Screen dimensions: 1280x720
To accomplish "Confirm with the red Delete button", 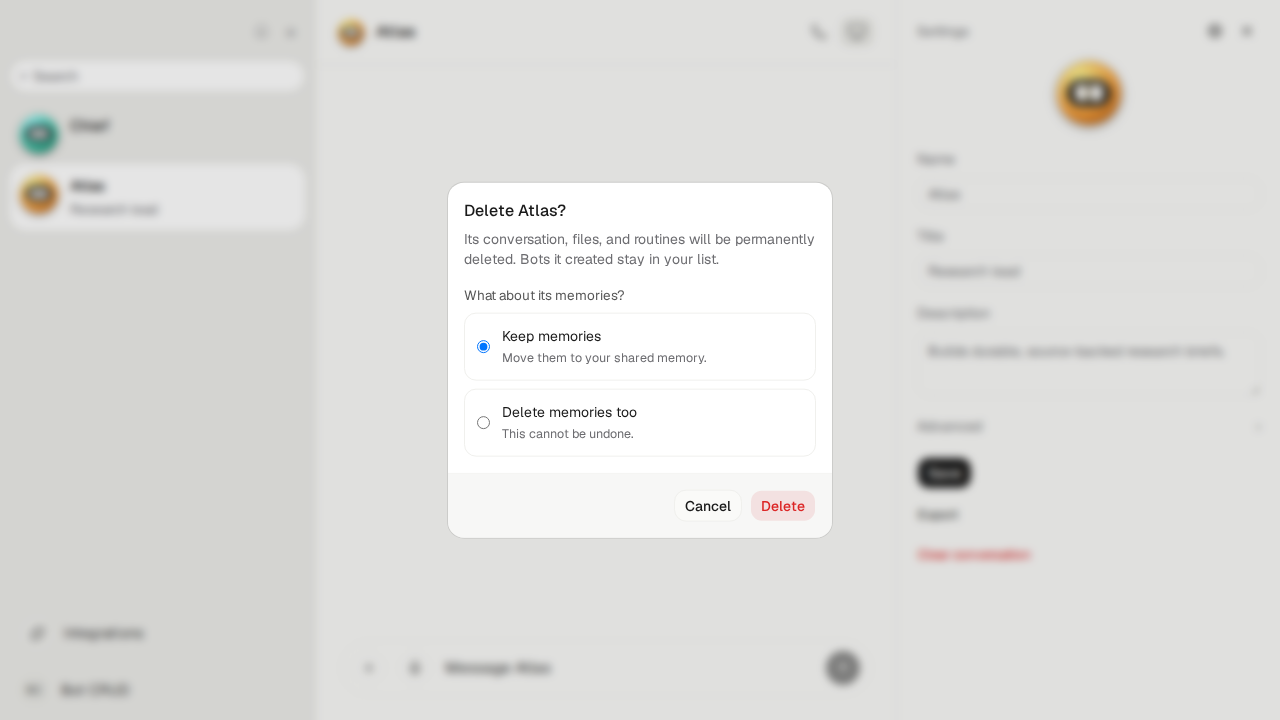I will tap(783, 506).
